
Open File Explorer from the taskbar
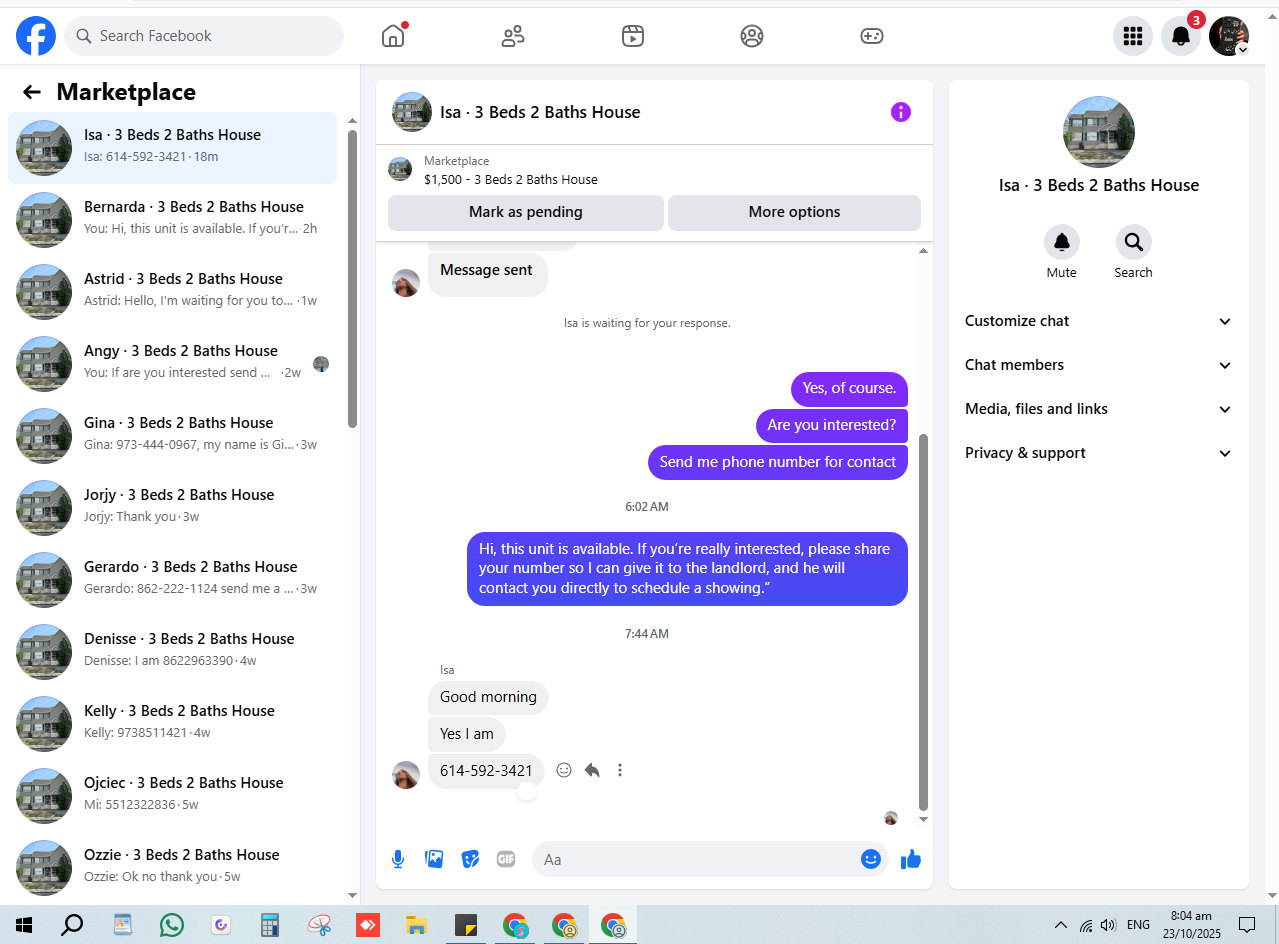pos(417,925)
